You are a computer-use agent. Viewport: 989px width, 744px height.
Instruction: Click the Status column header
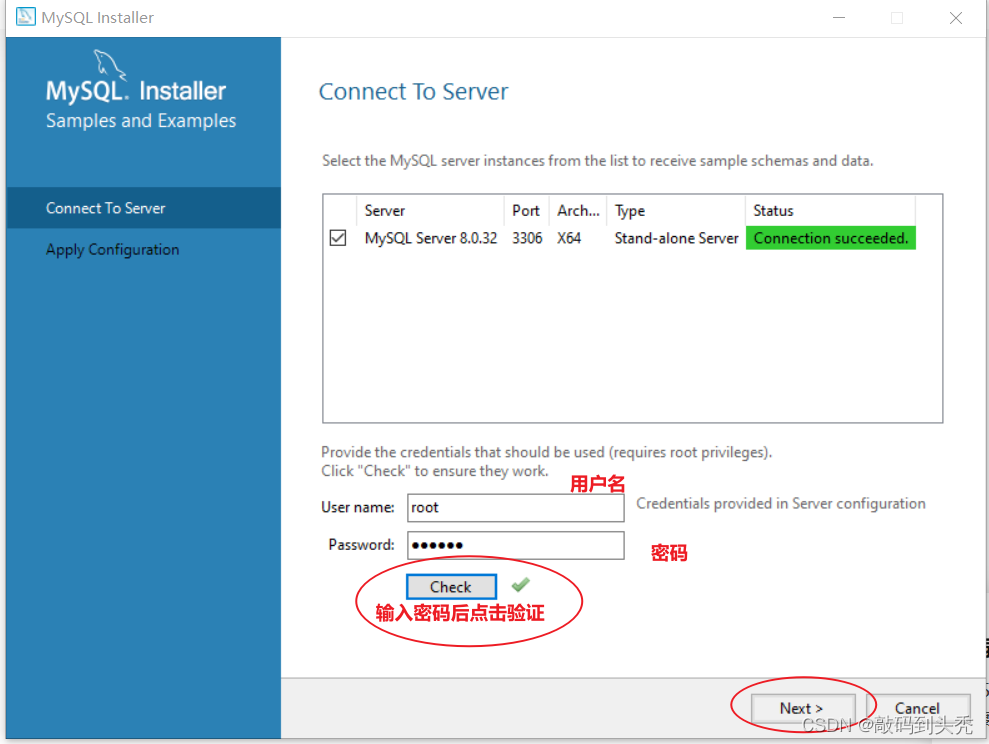pyautogui.click(x=830, y=211)
